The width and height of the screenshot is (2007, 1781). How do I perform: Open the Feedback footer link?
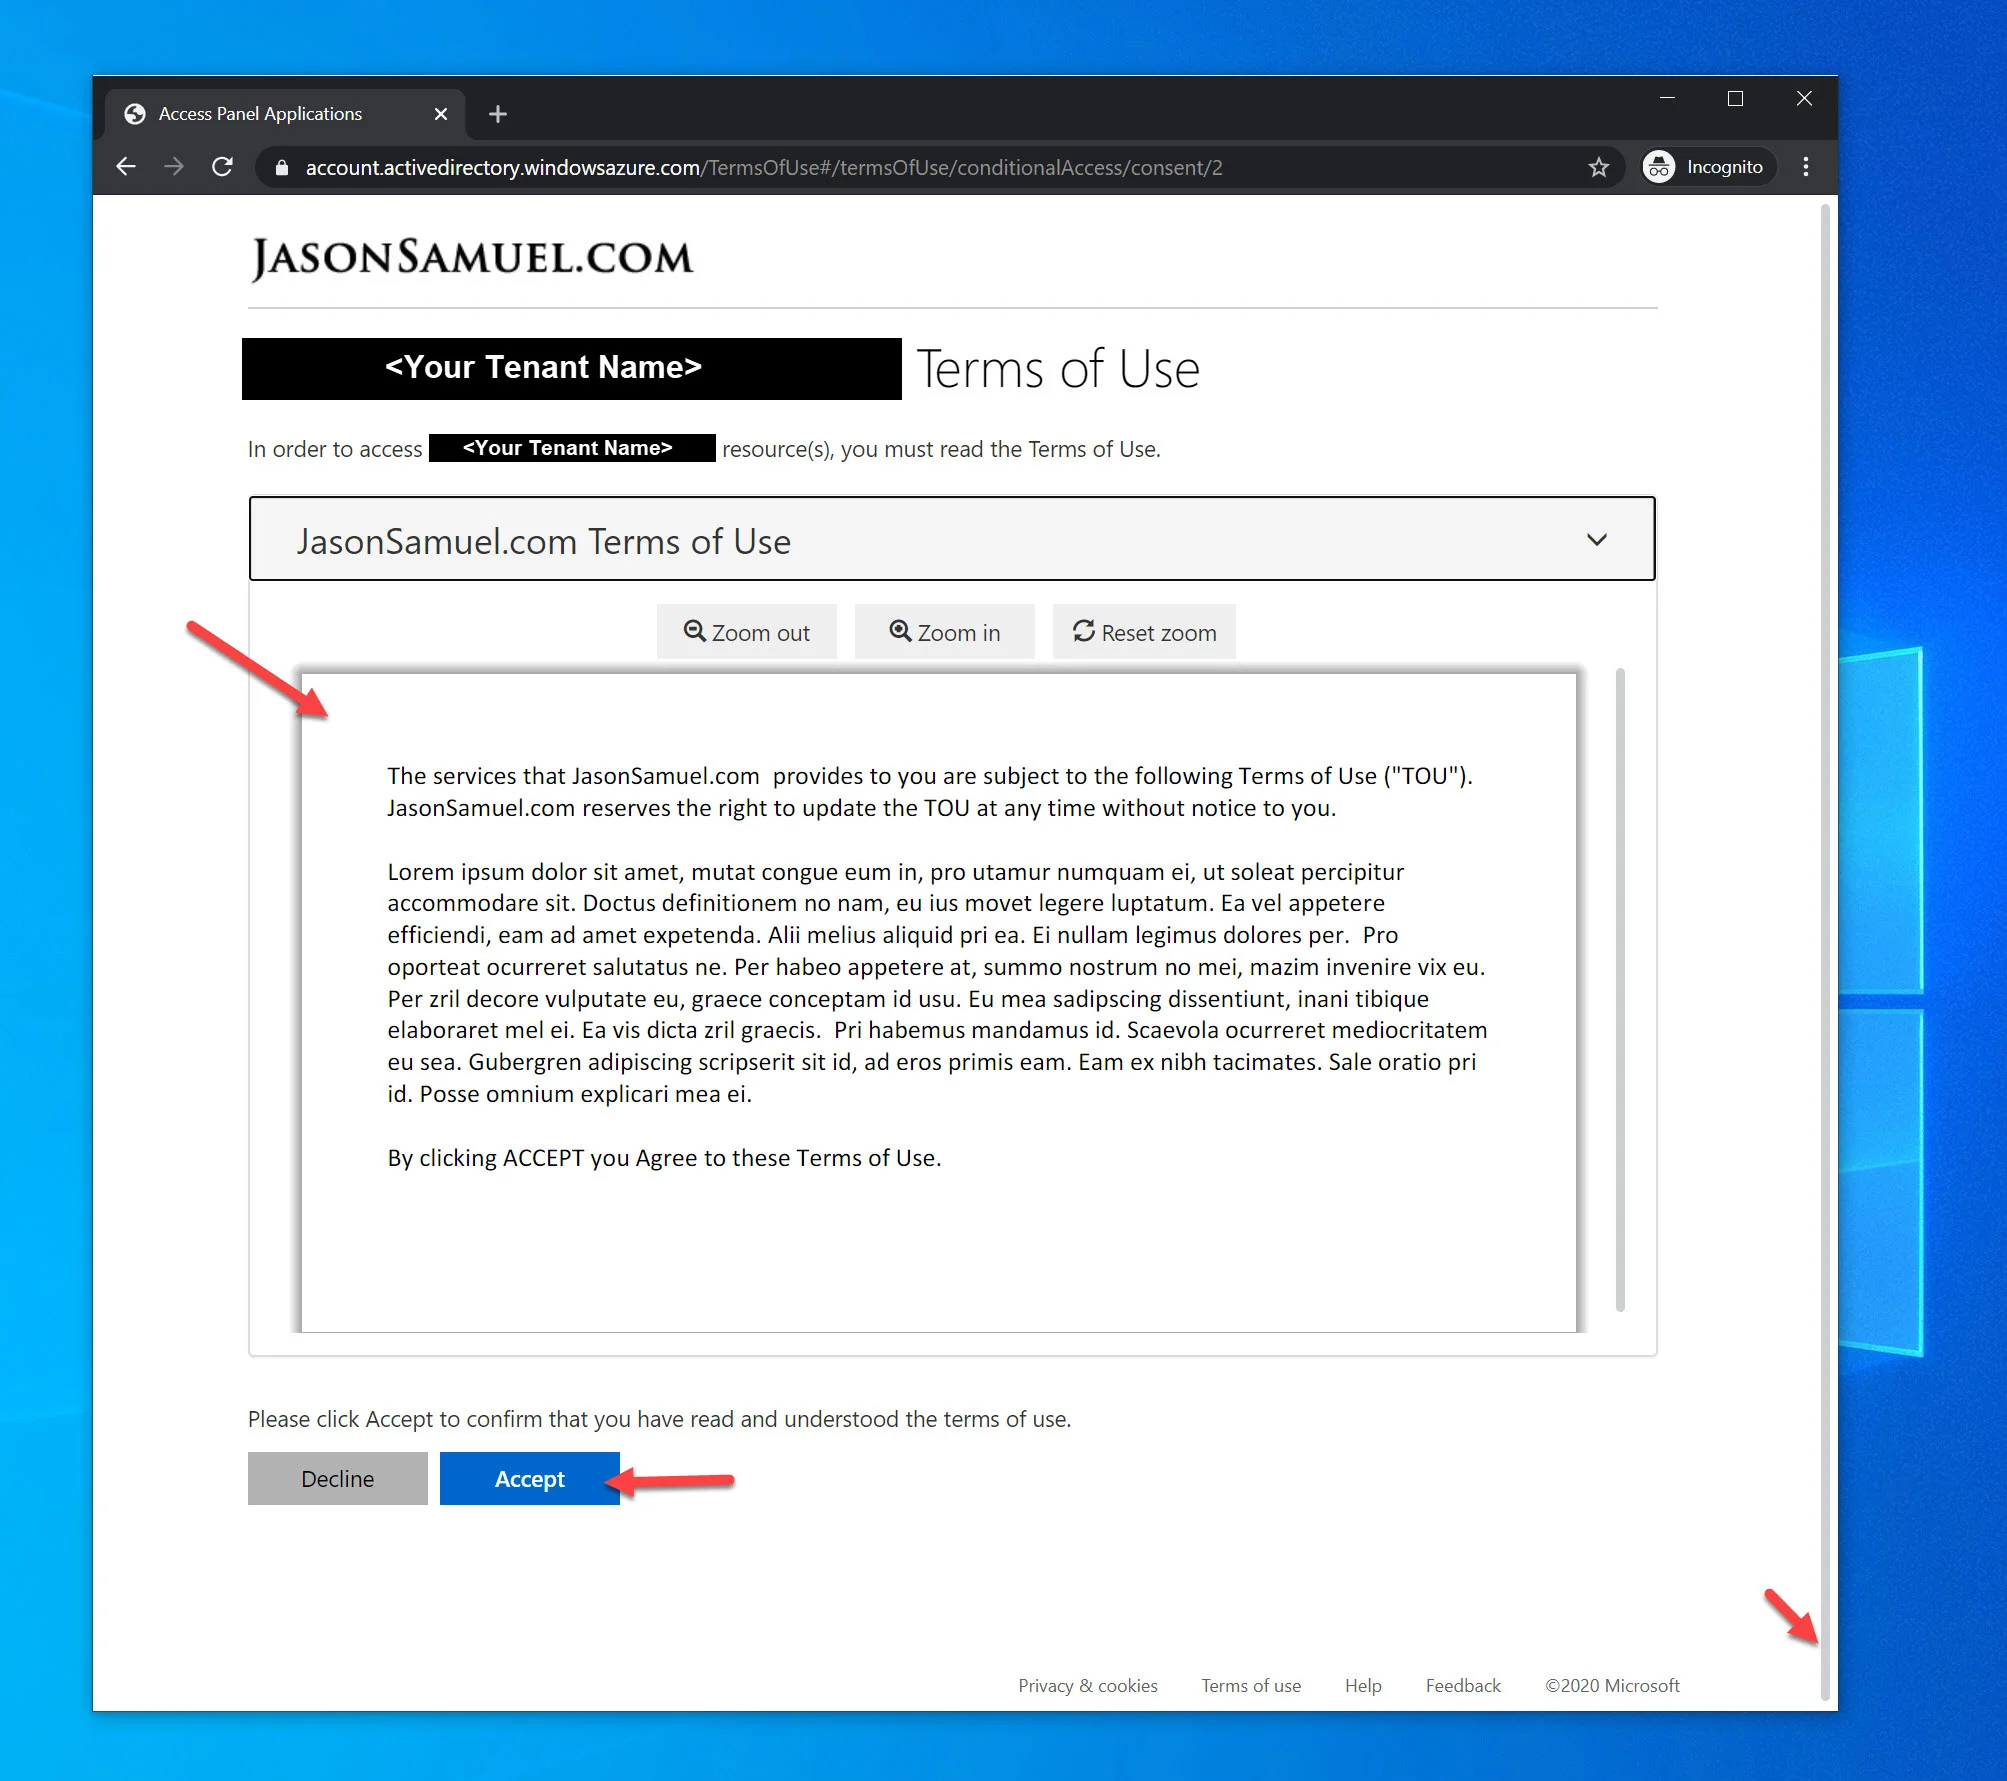1462,1685
